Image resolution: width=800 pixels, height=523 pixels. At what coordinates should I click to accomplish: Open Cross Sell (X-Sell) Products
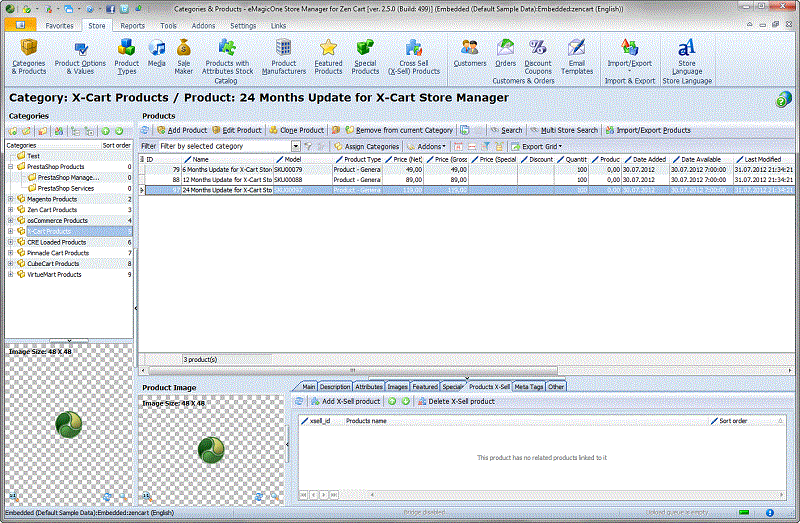click(x=414, y=57)
